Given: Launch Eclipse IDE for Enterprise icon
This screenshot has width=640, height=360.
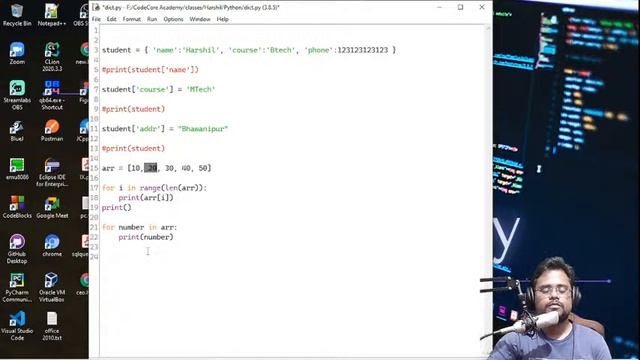Looking at the screenshot, I should tap(52, 172).
